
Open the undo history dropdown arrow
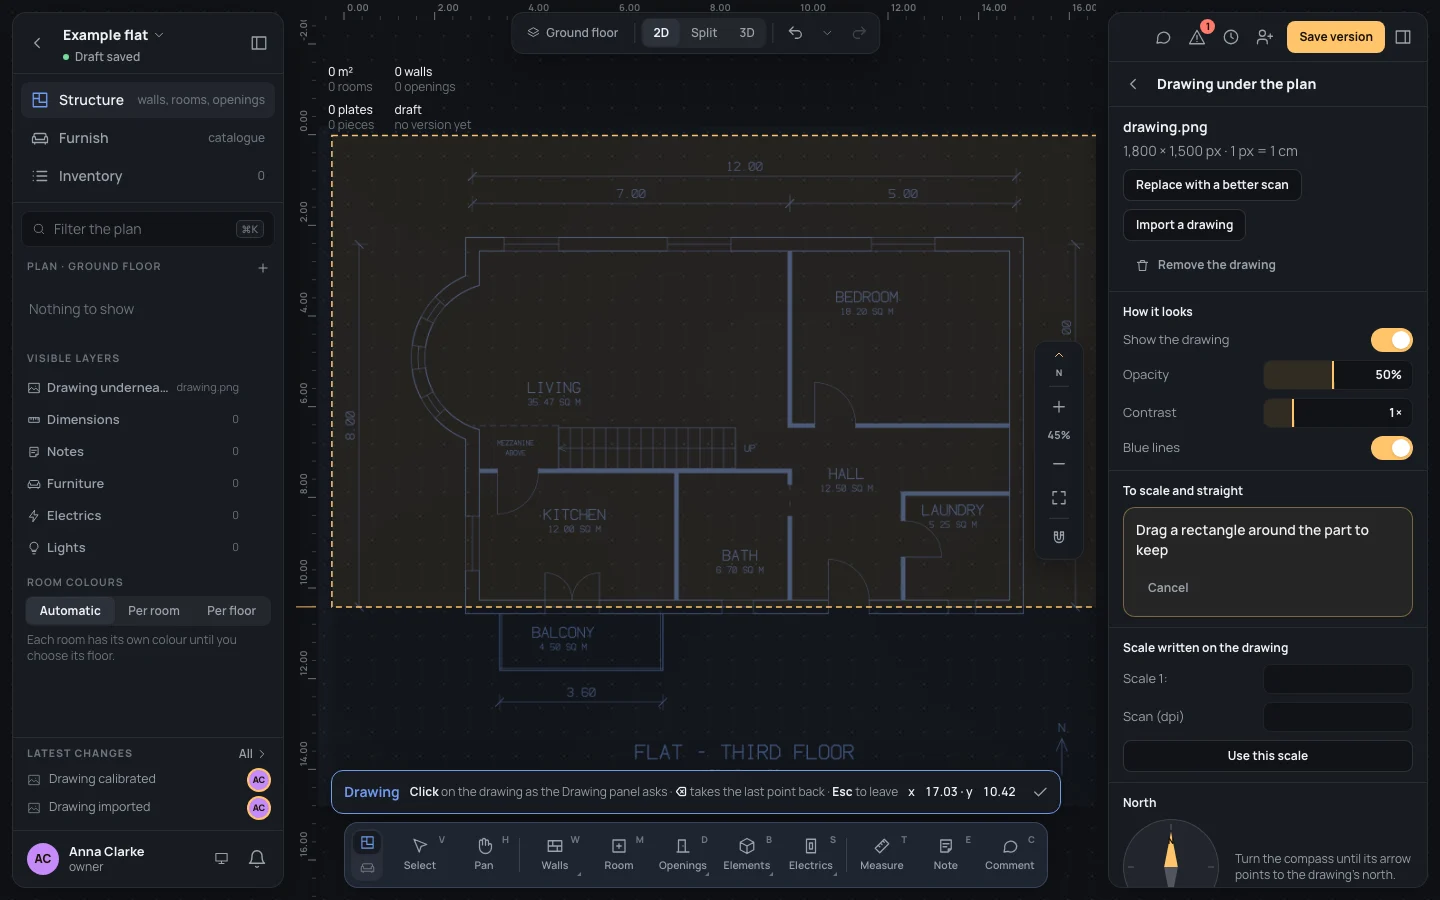[827, 33]
